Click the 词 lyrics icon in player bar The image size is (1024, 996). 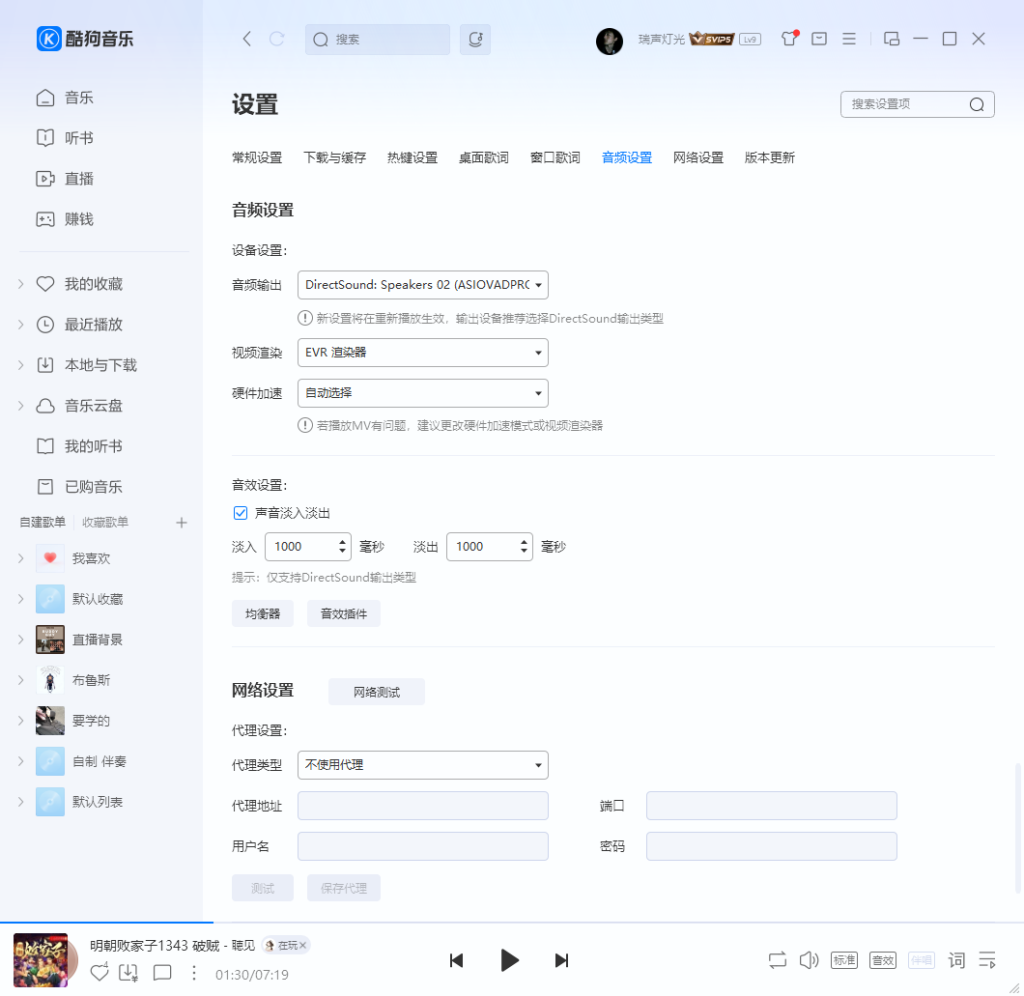[955, 960]
